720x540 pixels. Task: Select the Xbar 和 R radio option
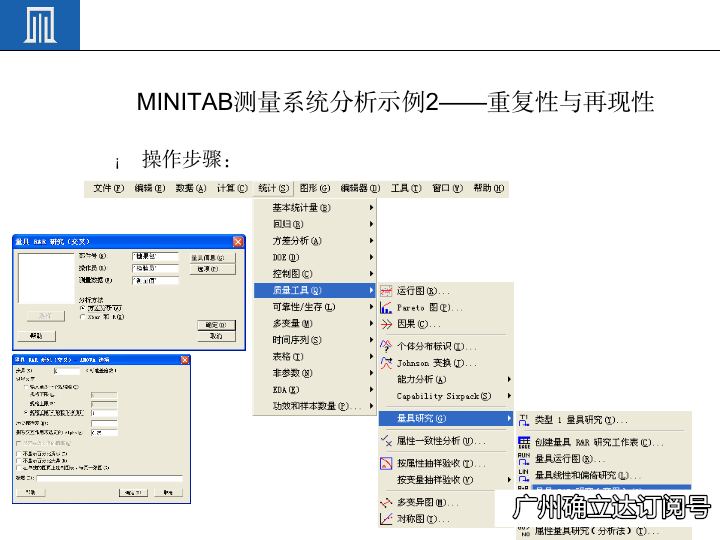pos(83,316)
